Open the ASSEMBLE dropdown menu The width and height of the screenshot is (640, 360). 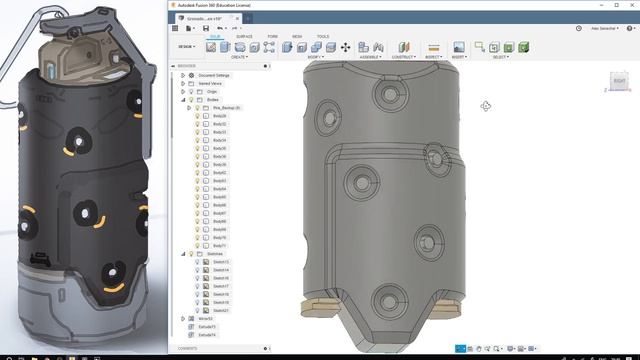click(371, 57)
